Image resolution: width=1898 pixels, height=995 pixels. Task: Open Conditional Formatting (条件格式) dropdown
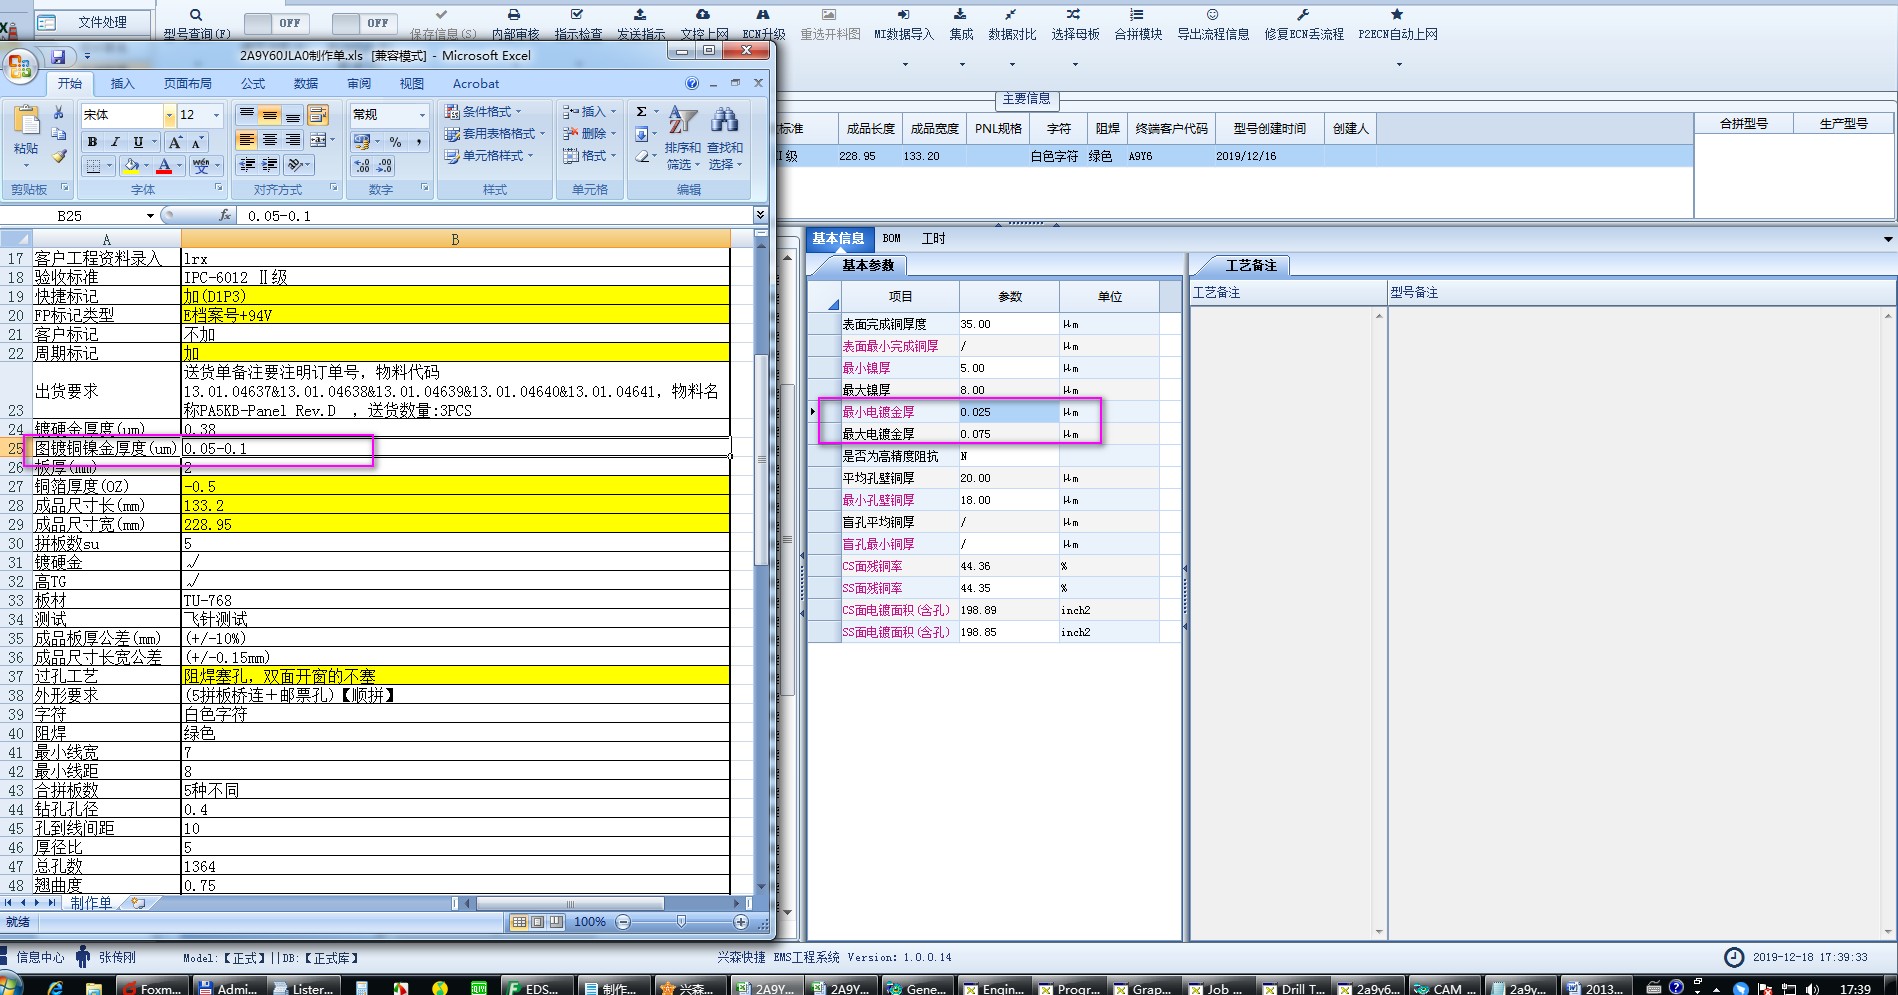[484, 112]
